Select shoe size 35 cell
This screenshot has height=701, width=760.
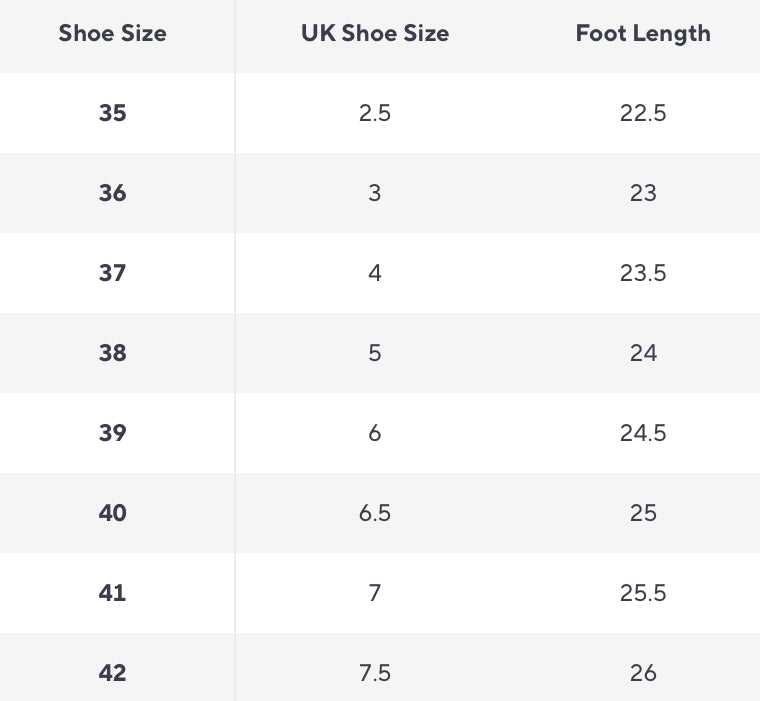coord(113,113)
